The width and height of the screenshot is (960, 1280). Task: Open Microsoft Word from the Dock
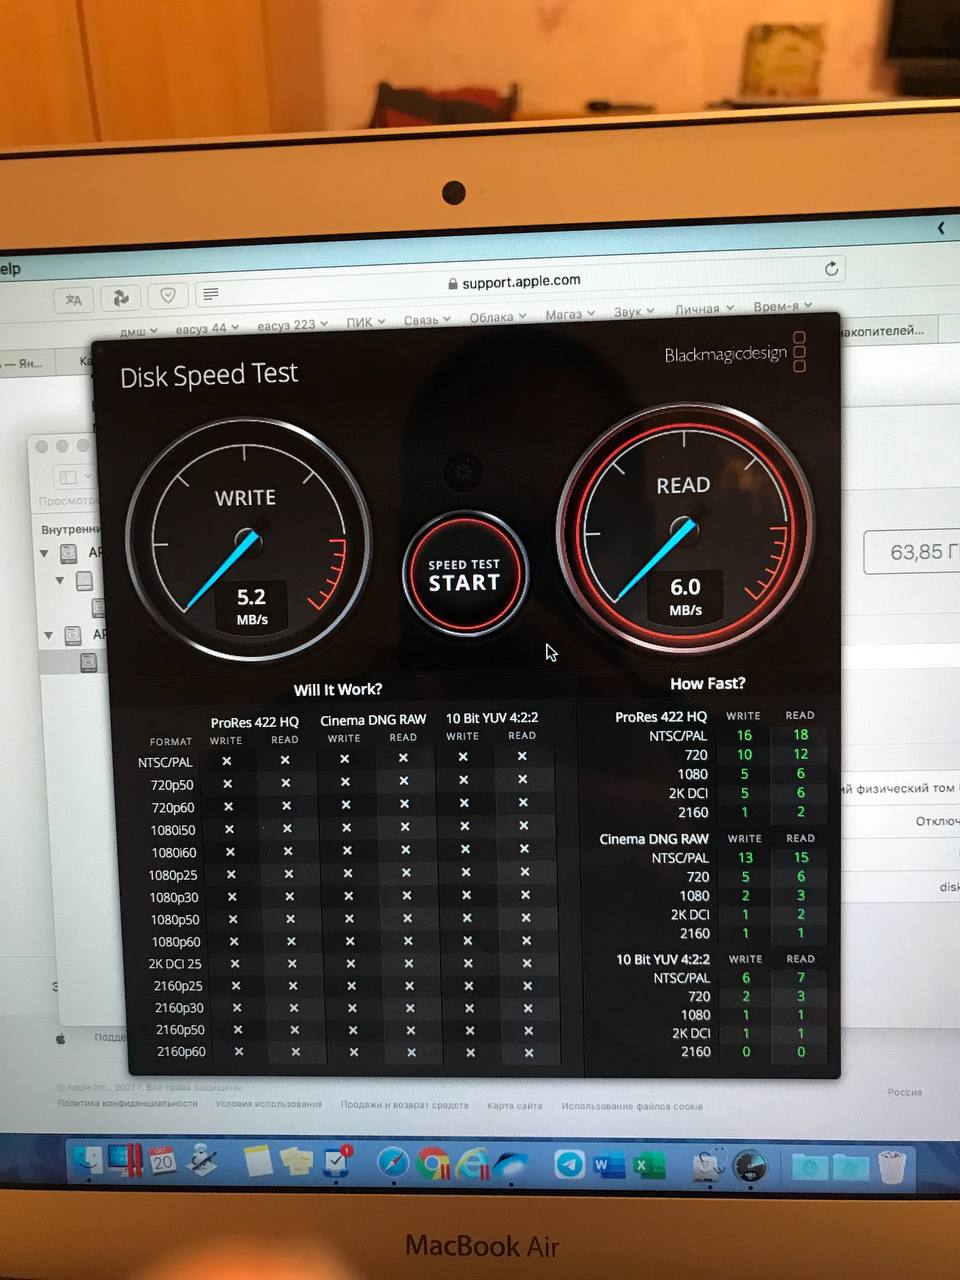click(x=609, y=1165)
